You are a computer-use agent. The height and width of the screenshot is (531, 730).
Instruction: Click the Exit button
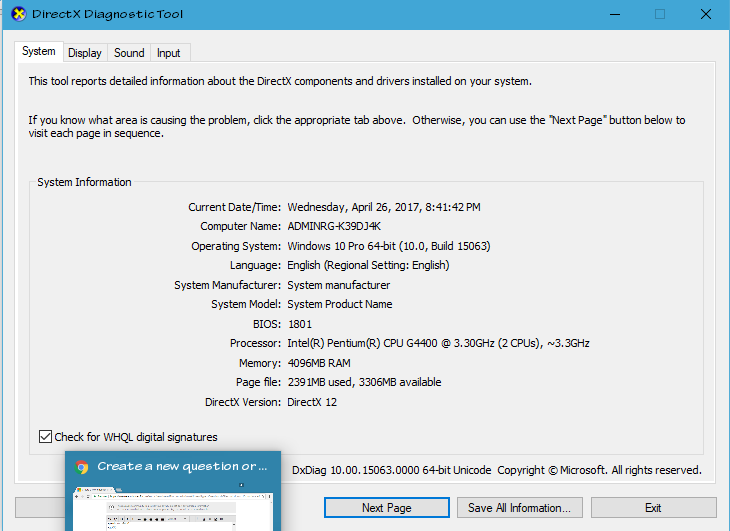(653, 508)
